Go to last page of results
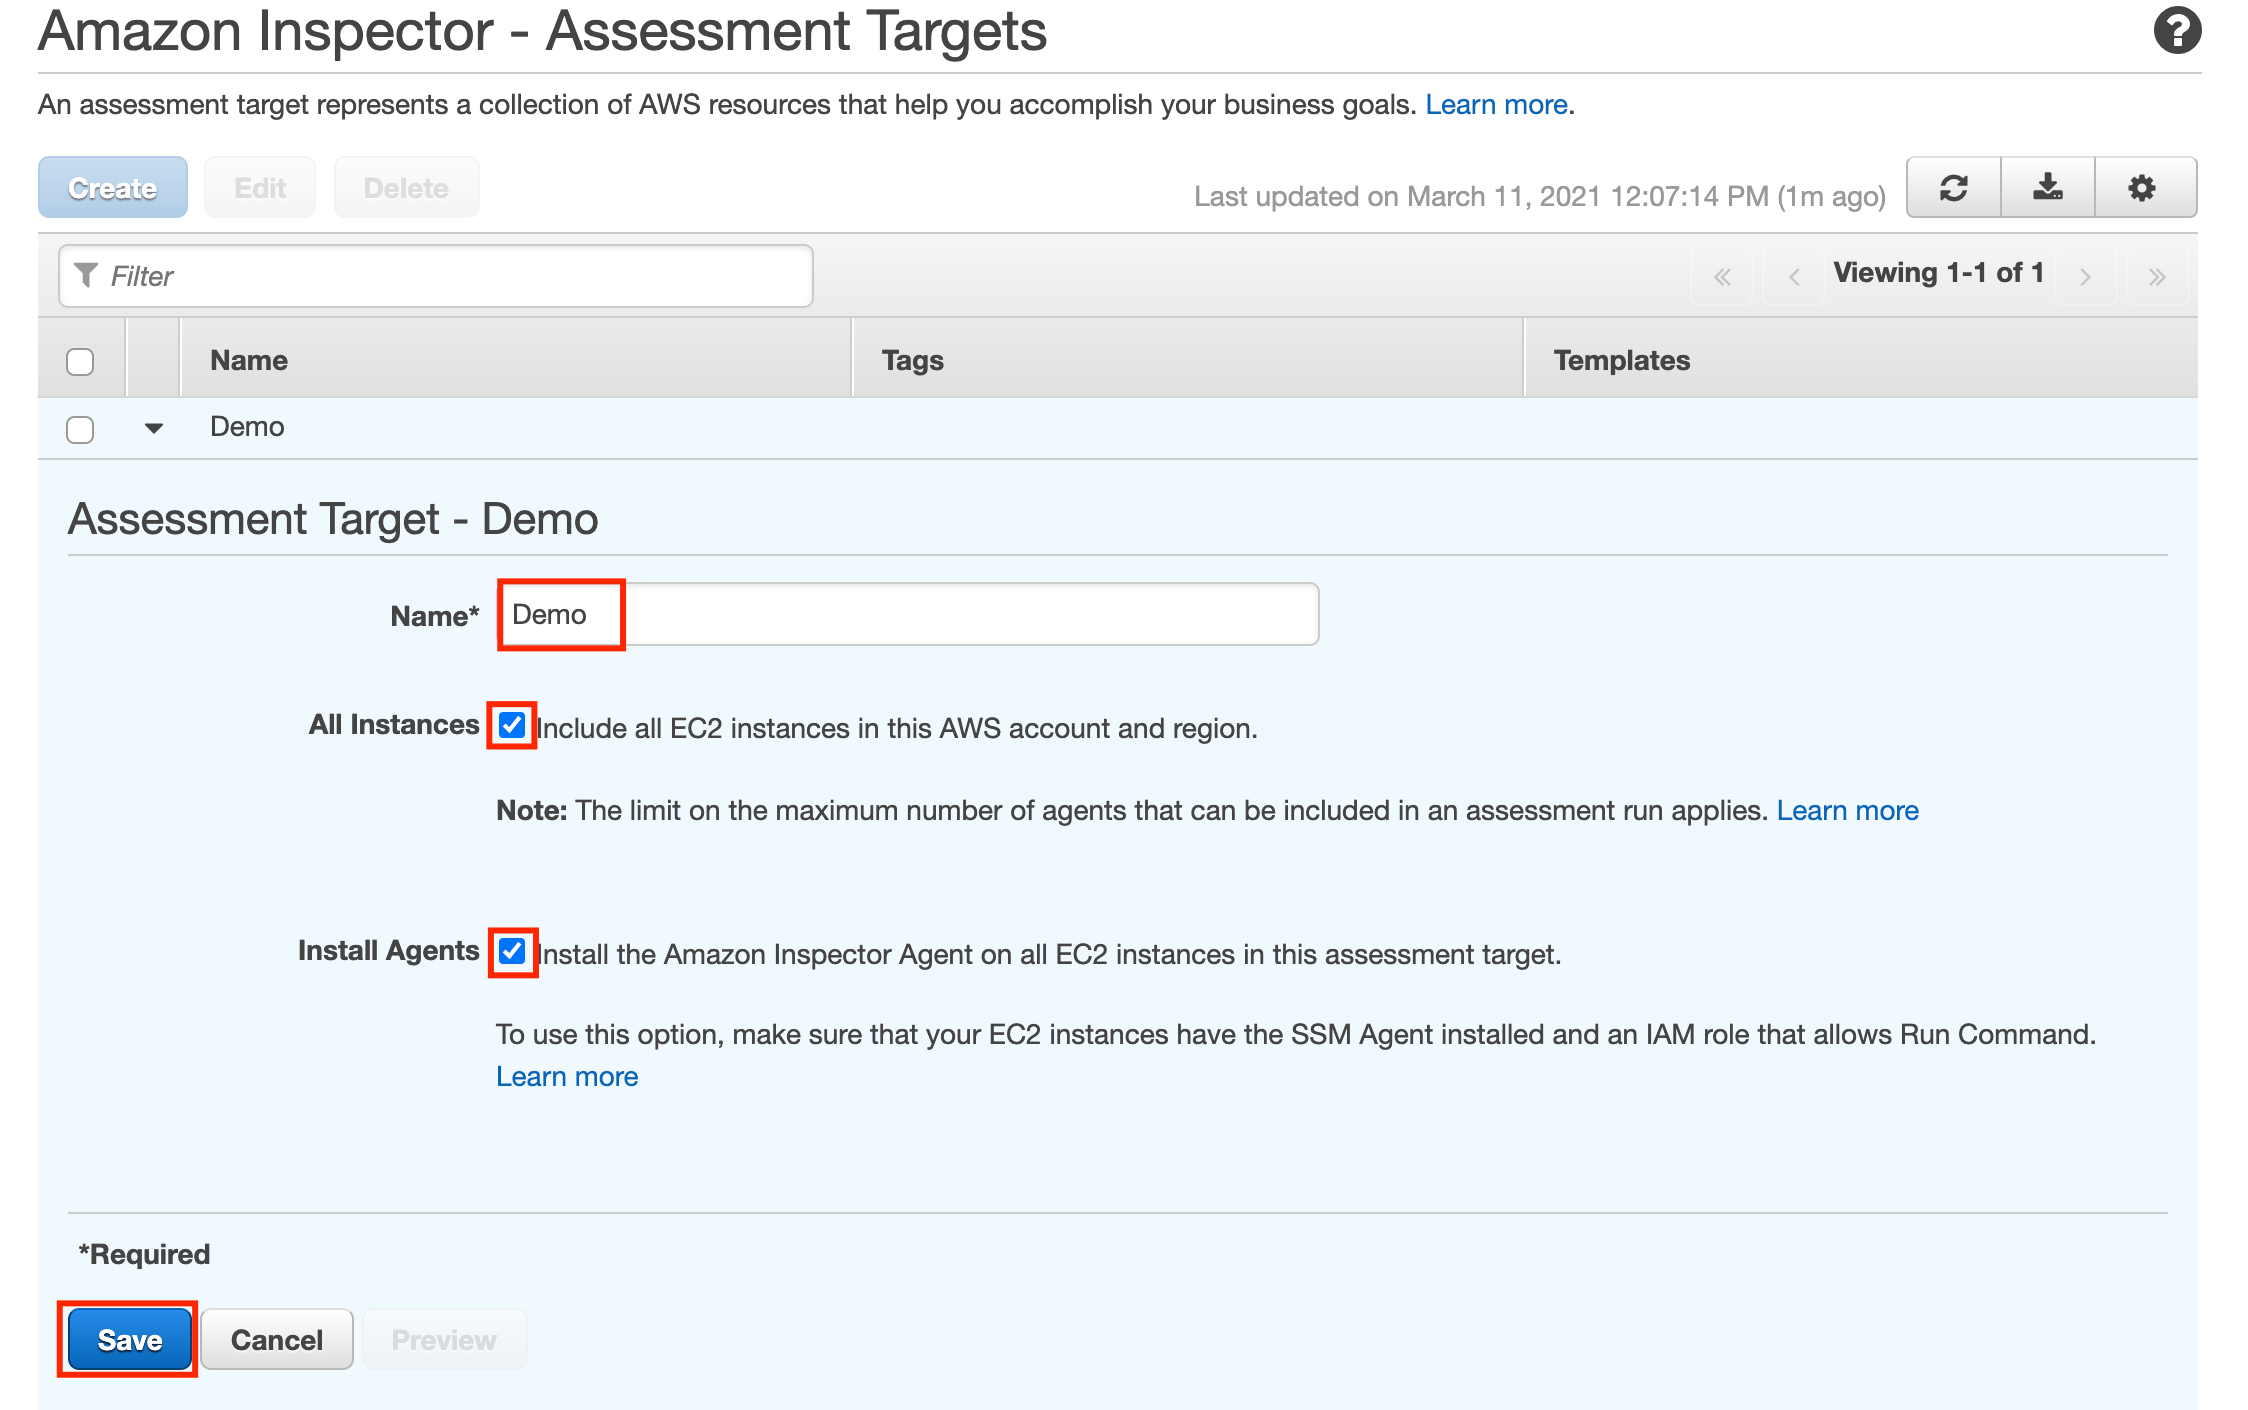Screen dimensions: 2248x1410 [2157, 276]
